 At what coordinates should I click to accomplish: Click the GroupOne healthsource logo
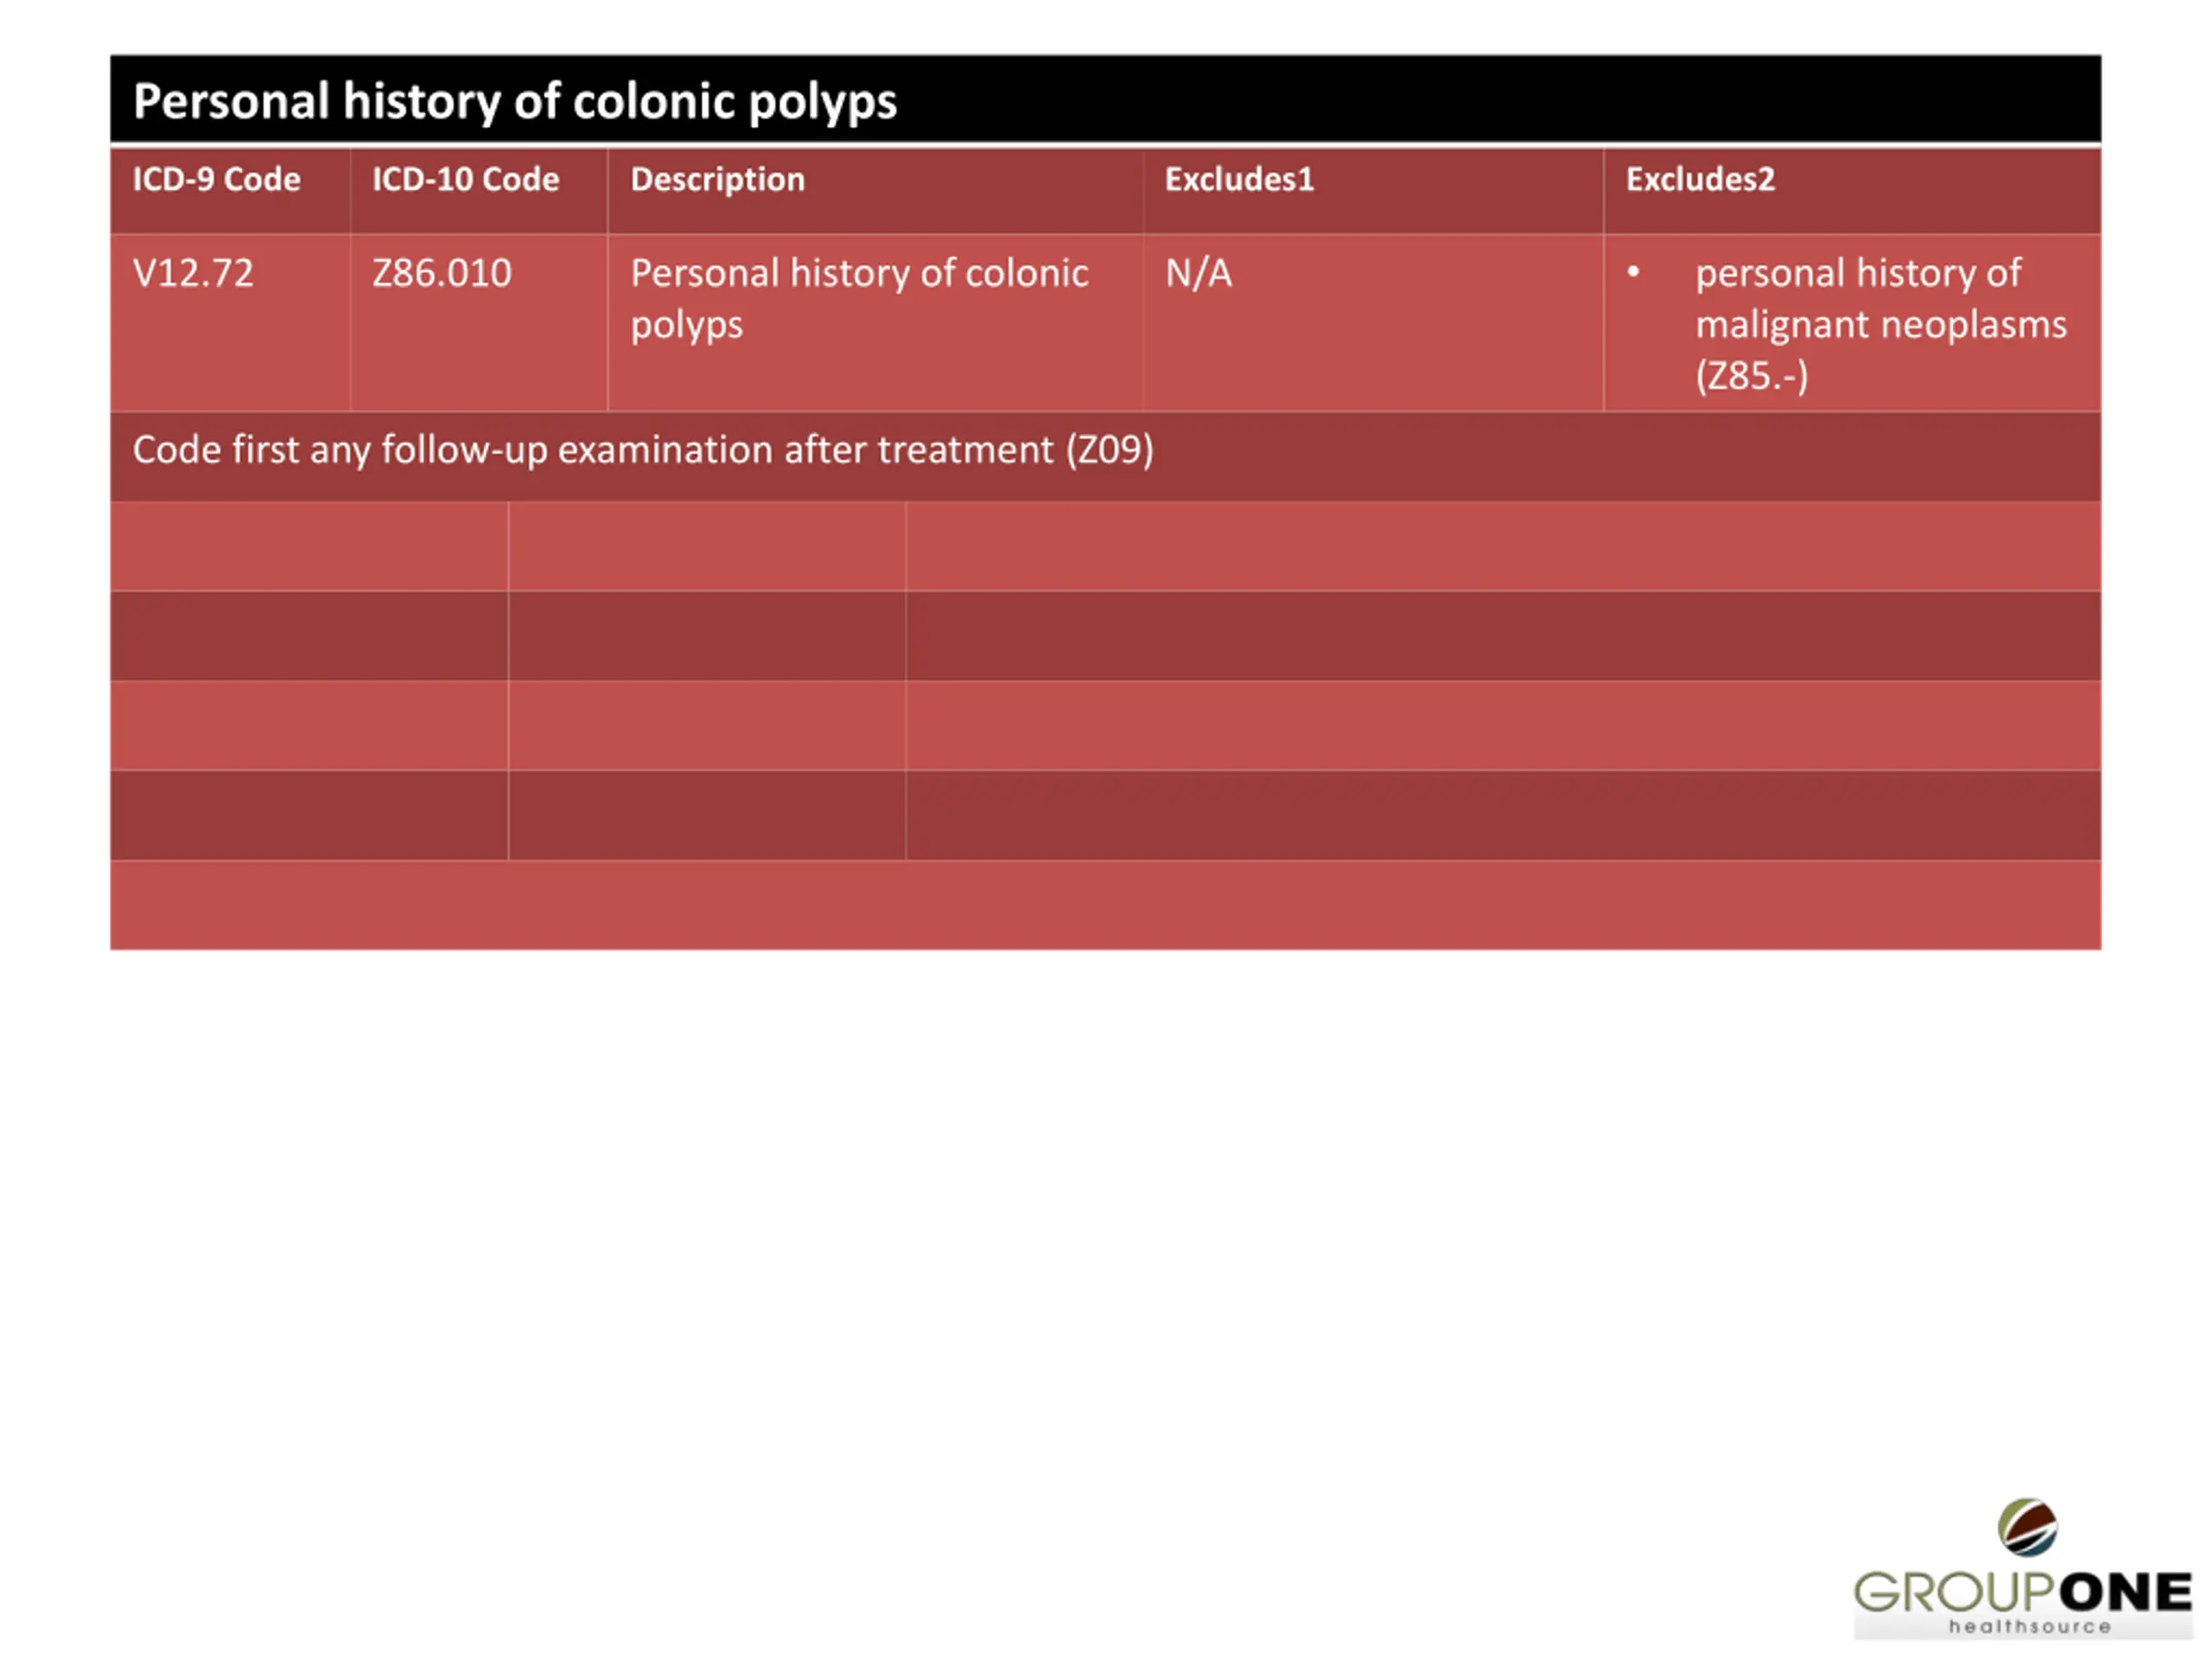coord(2023,1568)
